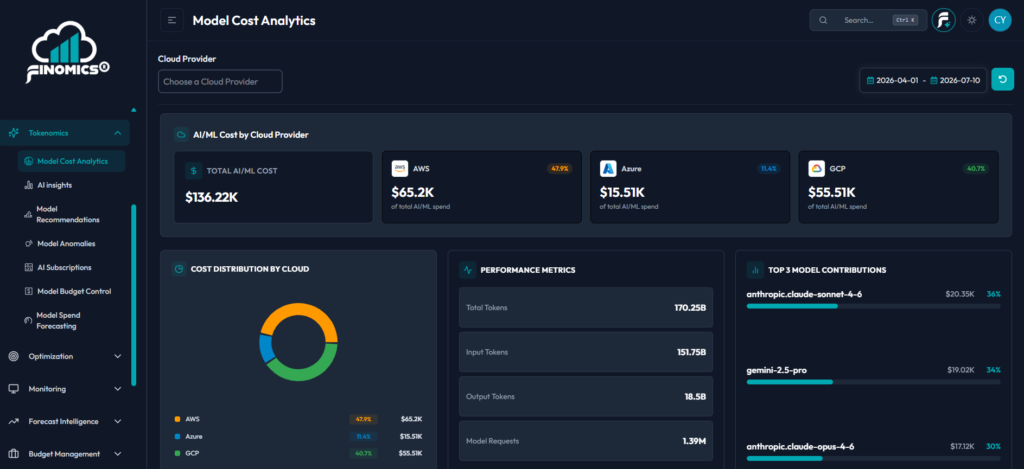
Task: Open AI Subscriptions page
Action: [64, 267]
